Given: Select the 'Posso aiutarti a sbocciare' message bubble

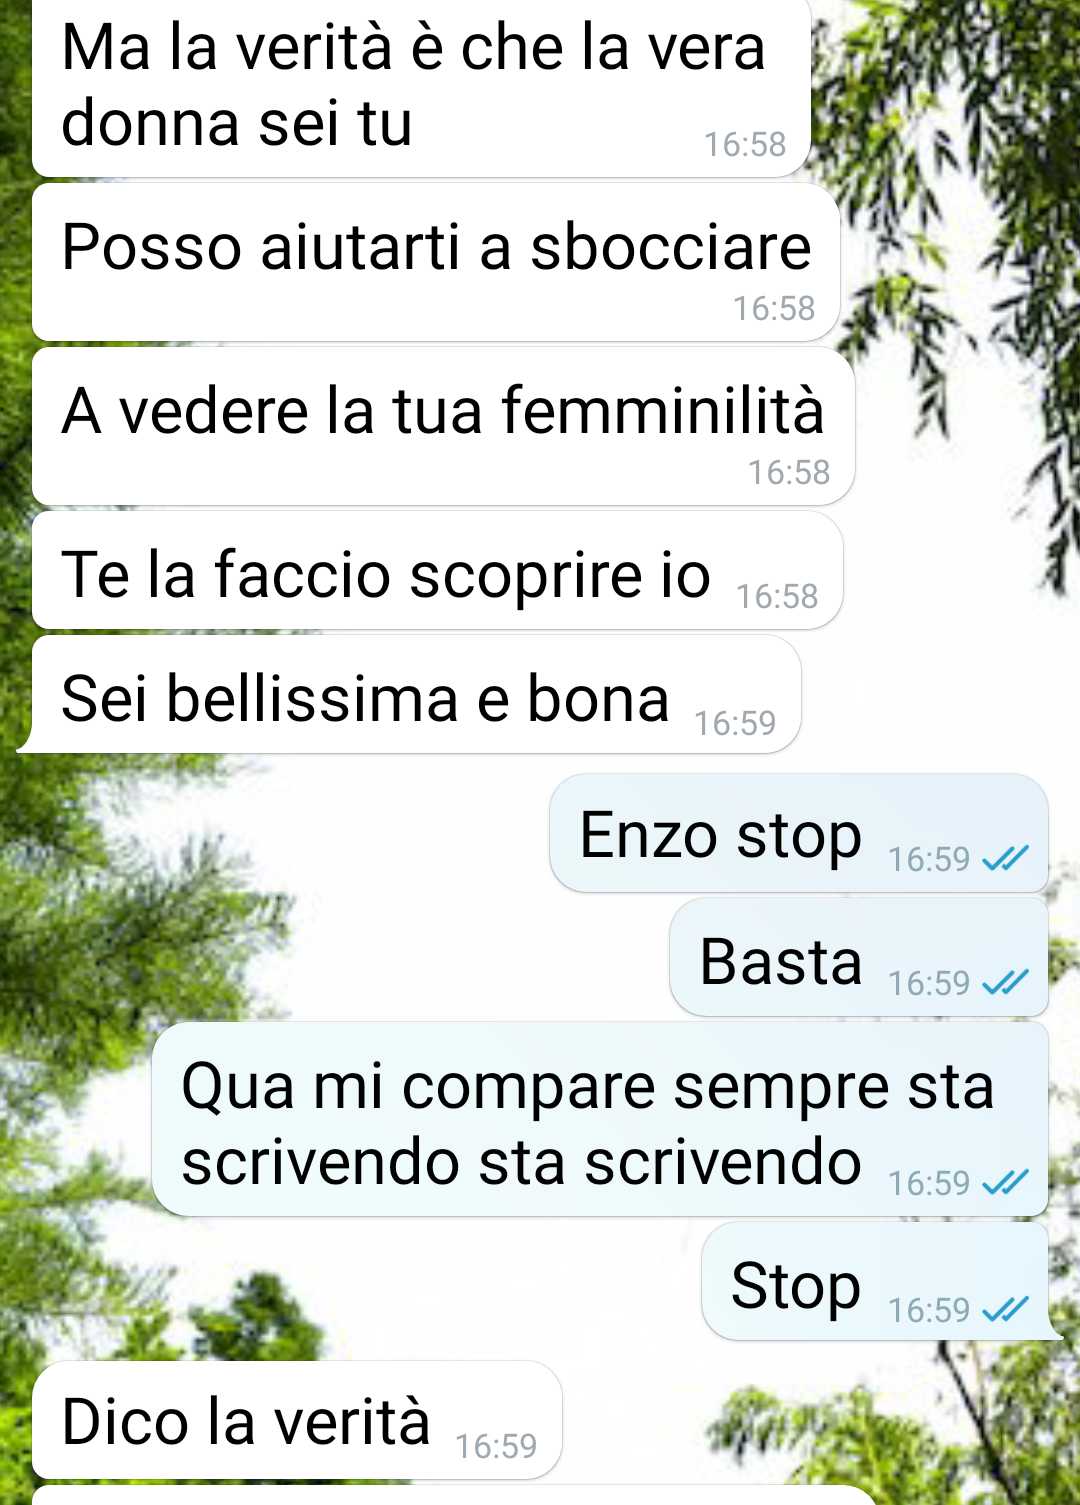Looking at the screenshot, I should click(x=436, y=263).
